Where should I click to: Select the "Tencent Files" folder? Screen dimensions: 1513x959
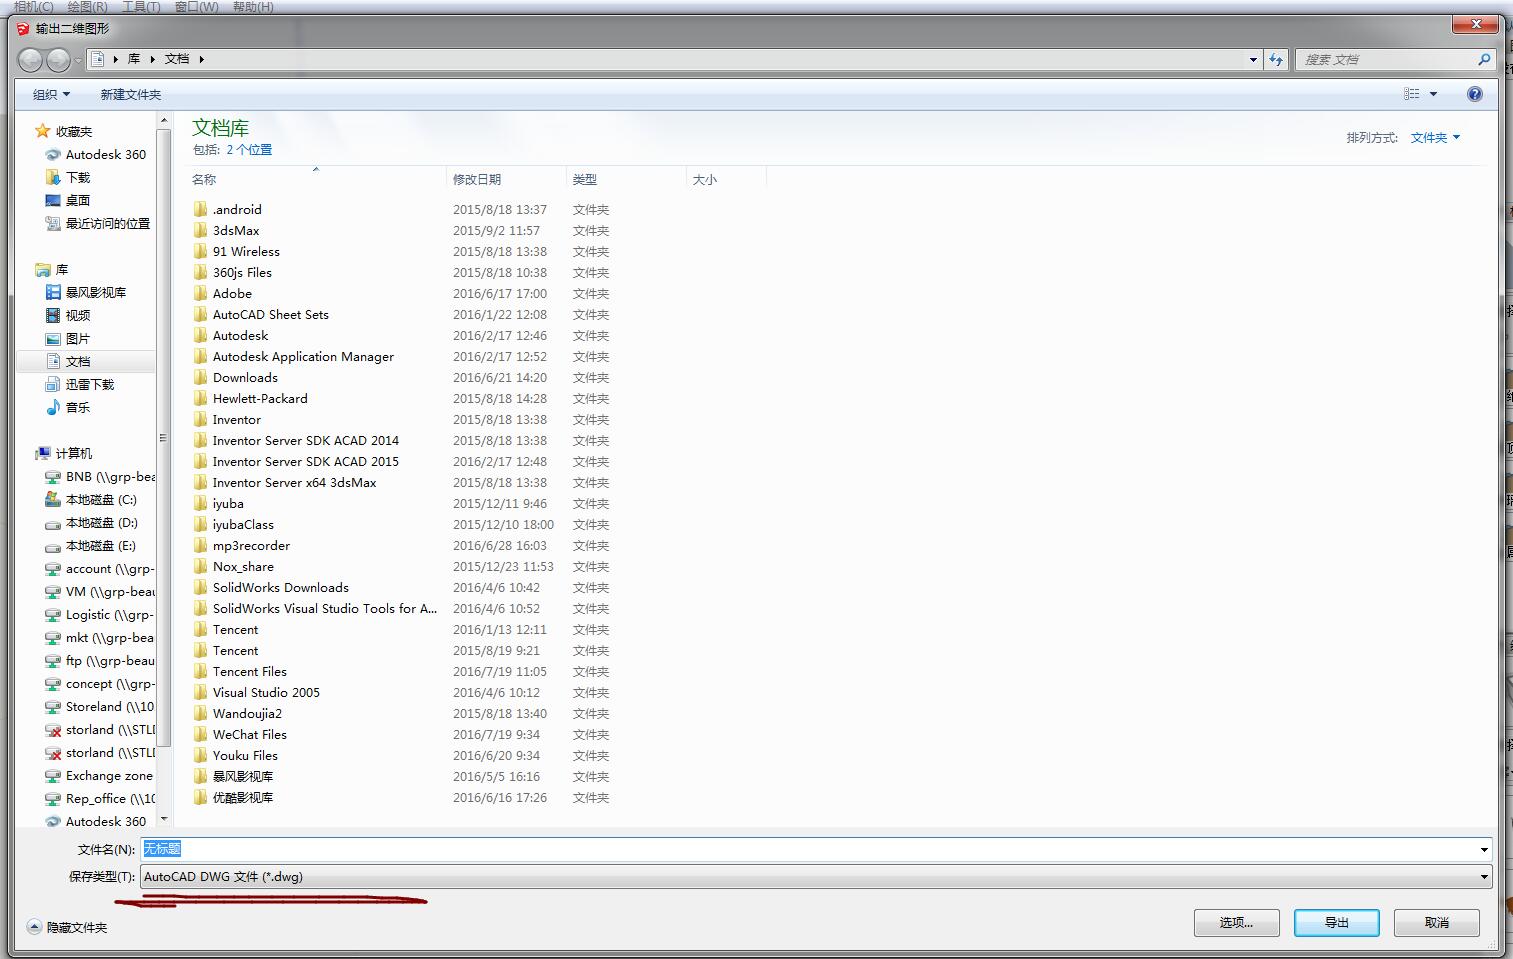coord(249,671)
